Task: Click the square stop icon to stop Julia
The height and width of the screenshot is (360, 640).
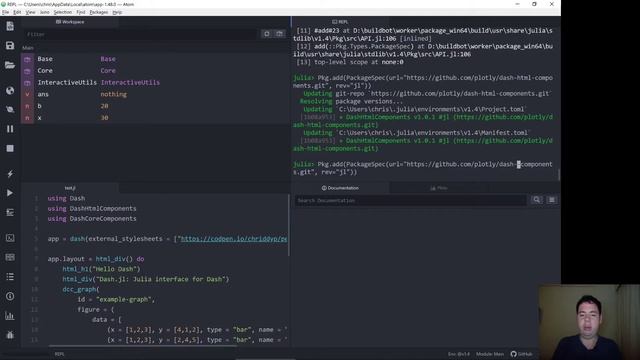Action: pyautogui.click(x=10, y=148)
